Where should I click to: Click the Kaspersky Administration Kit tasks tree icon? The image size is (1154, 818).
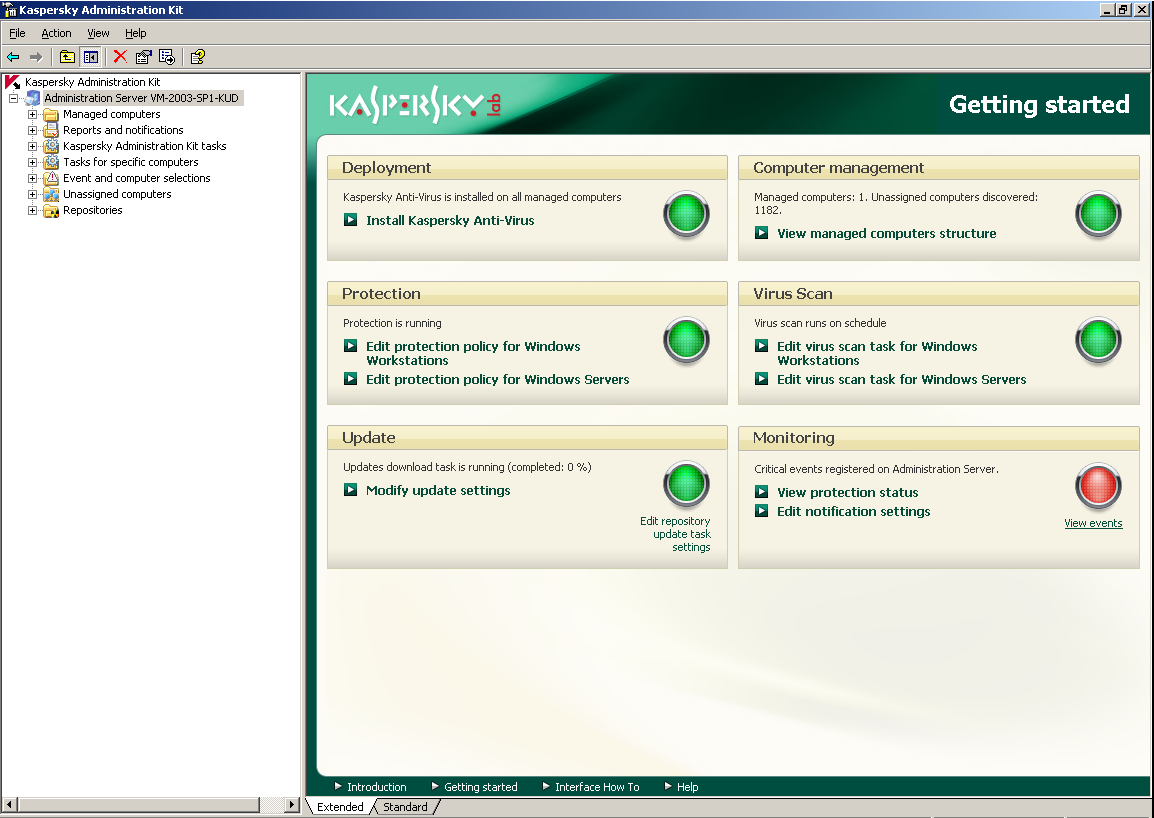point(51,146)
